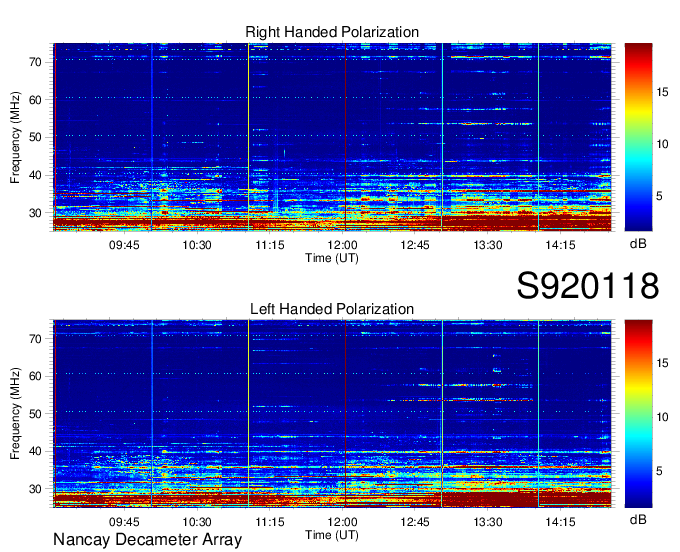Click the 60 MHz tick on Left Handed plot
This screenshot has height=552, width=680.
tap(35, 376)
